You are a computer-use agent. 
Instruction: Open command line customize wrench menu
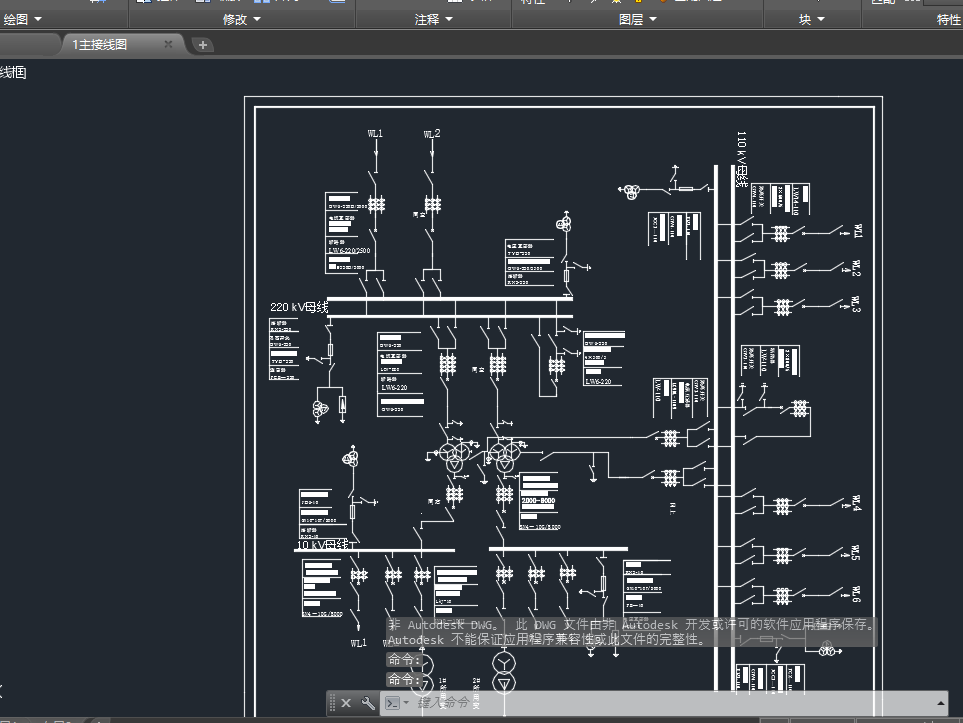(368, 703)
